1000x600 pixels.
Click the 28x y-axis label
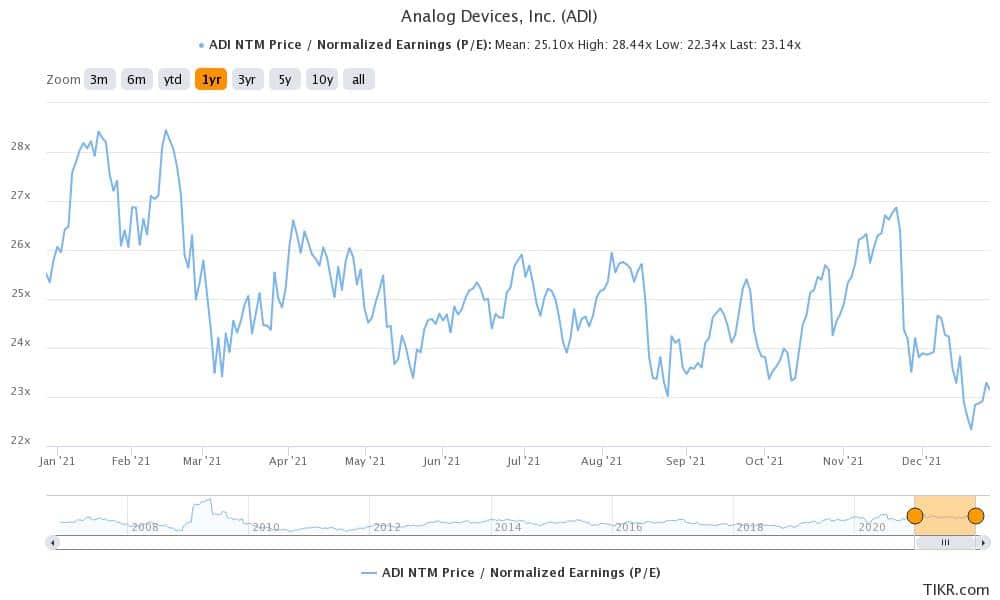click(20, 146)
